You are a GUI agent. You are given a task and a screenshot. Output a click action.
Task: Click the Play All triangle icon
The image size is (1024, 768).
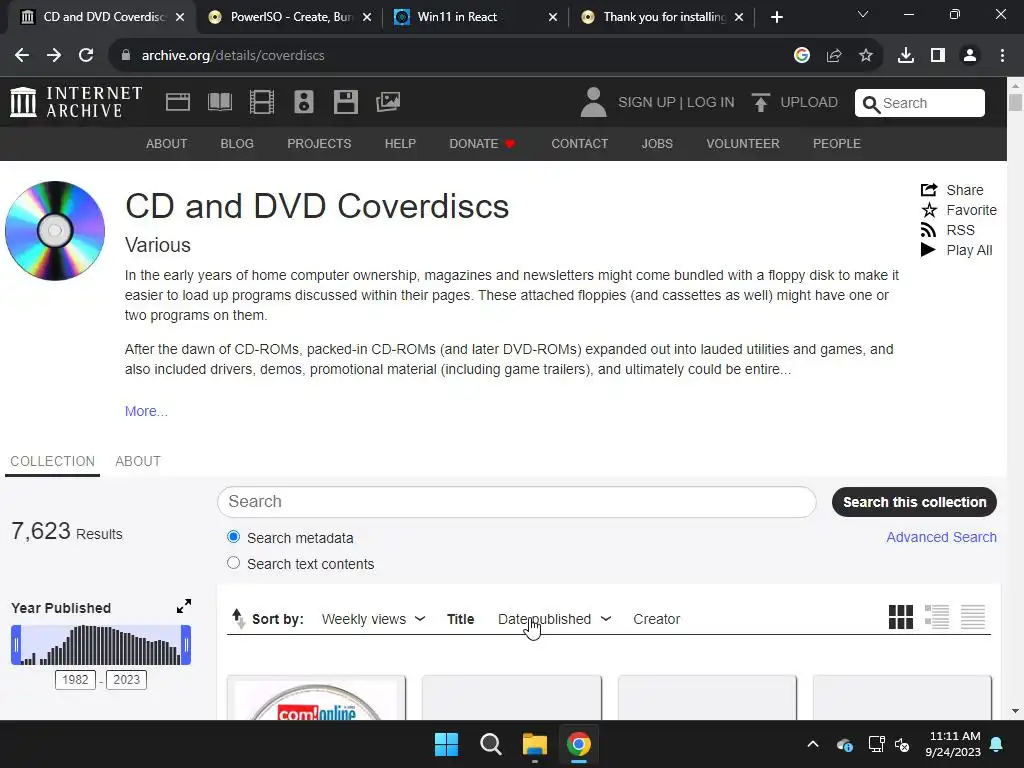click(x=928, y=249)
